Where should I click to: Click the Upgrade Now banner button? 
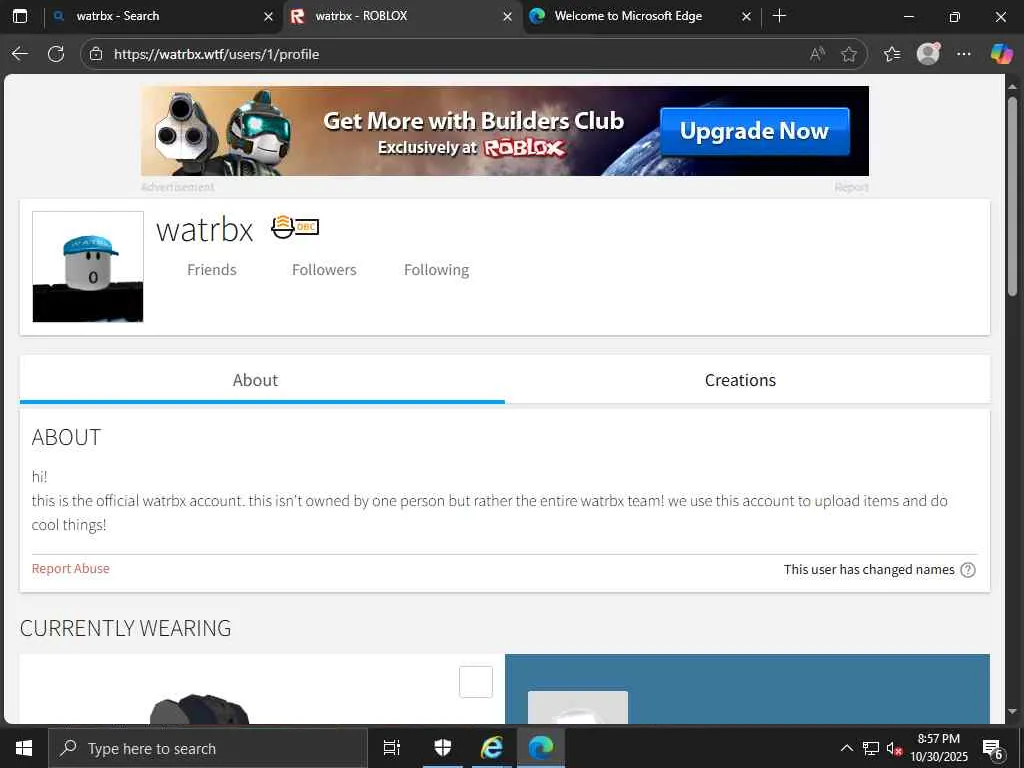point(754,131)
